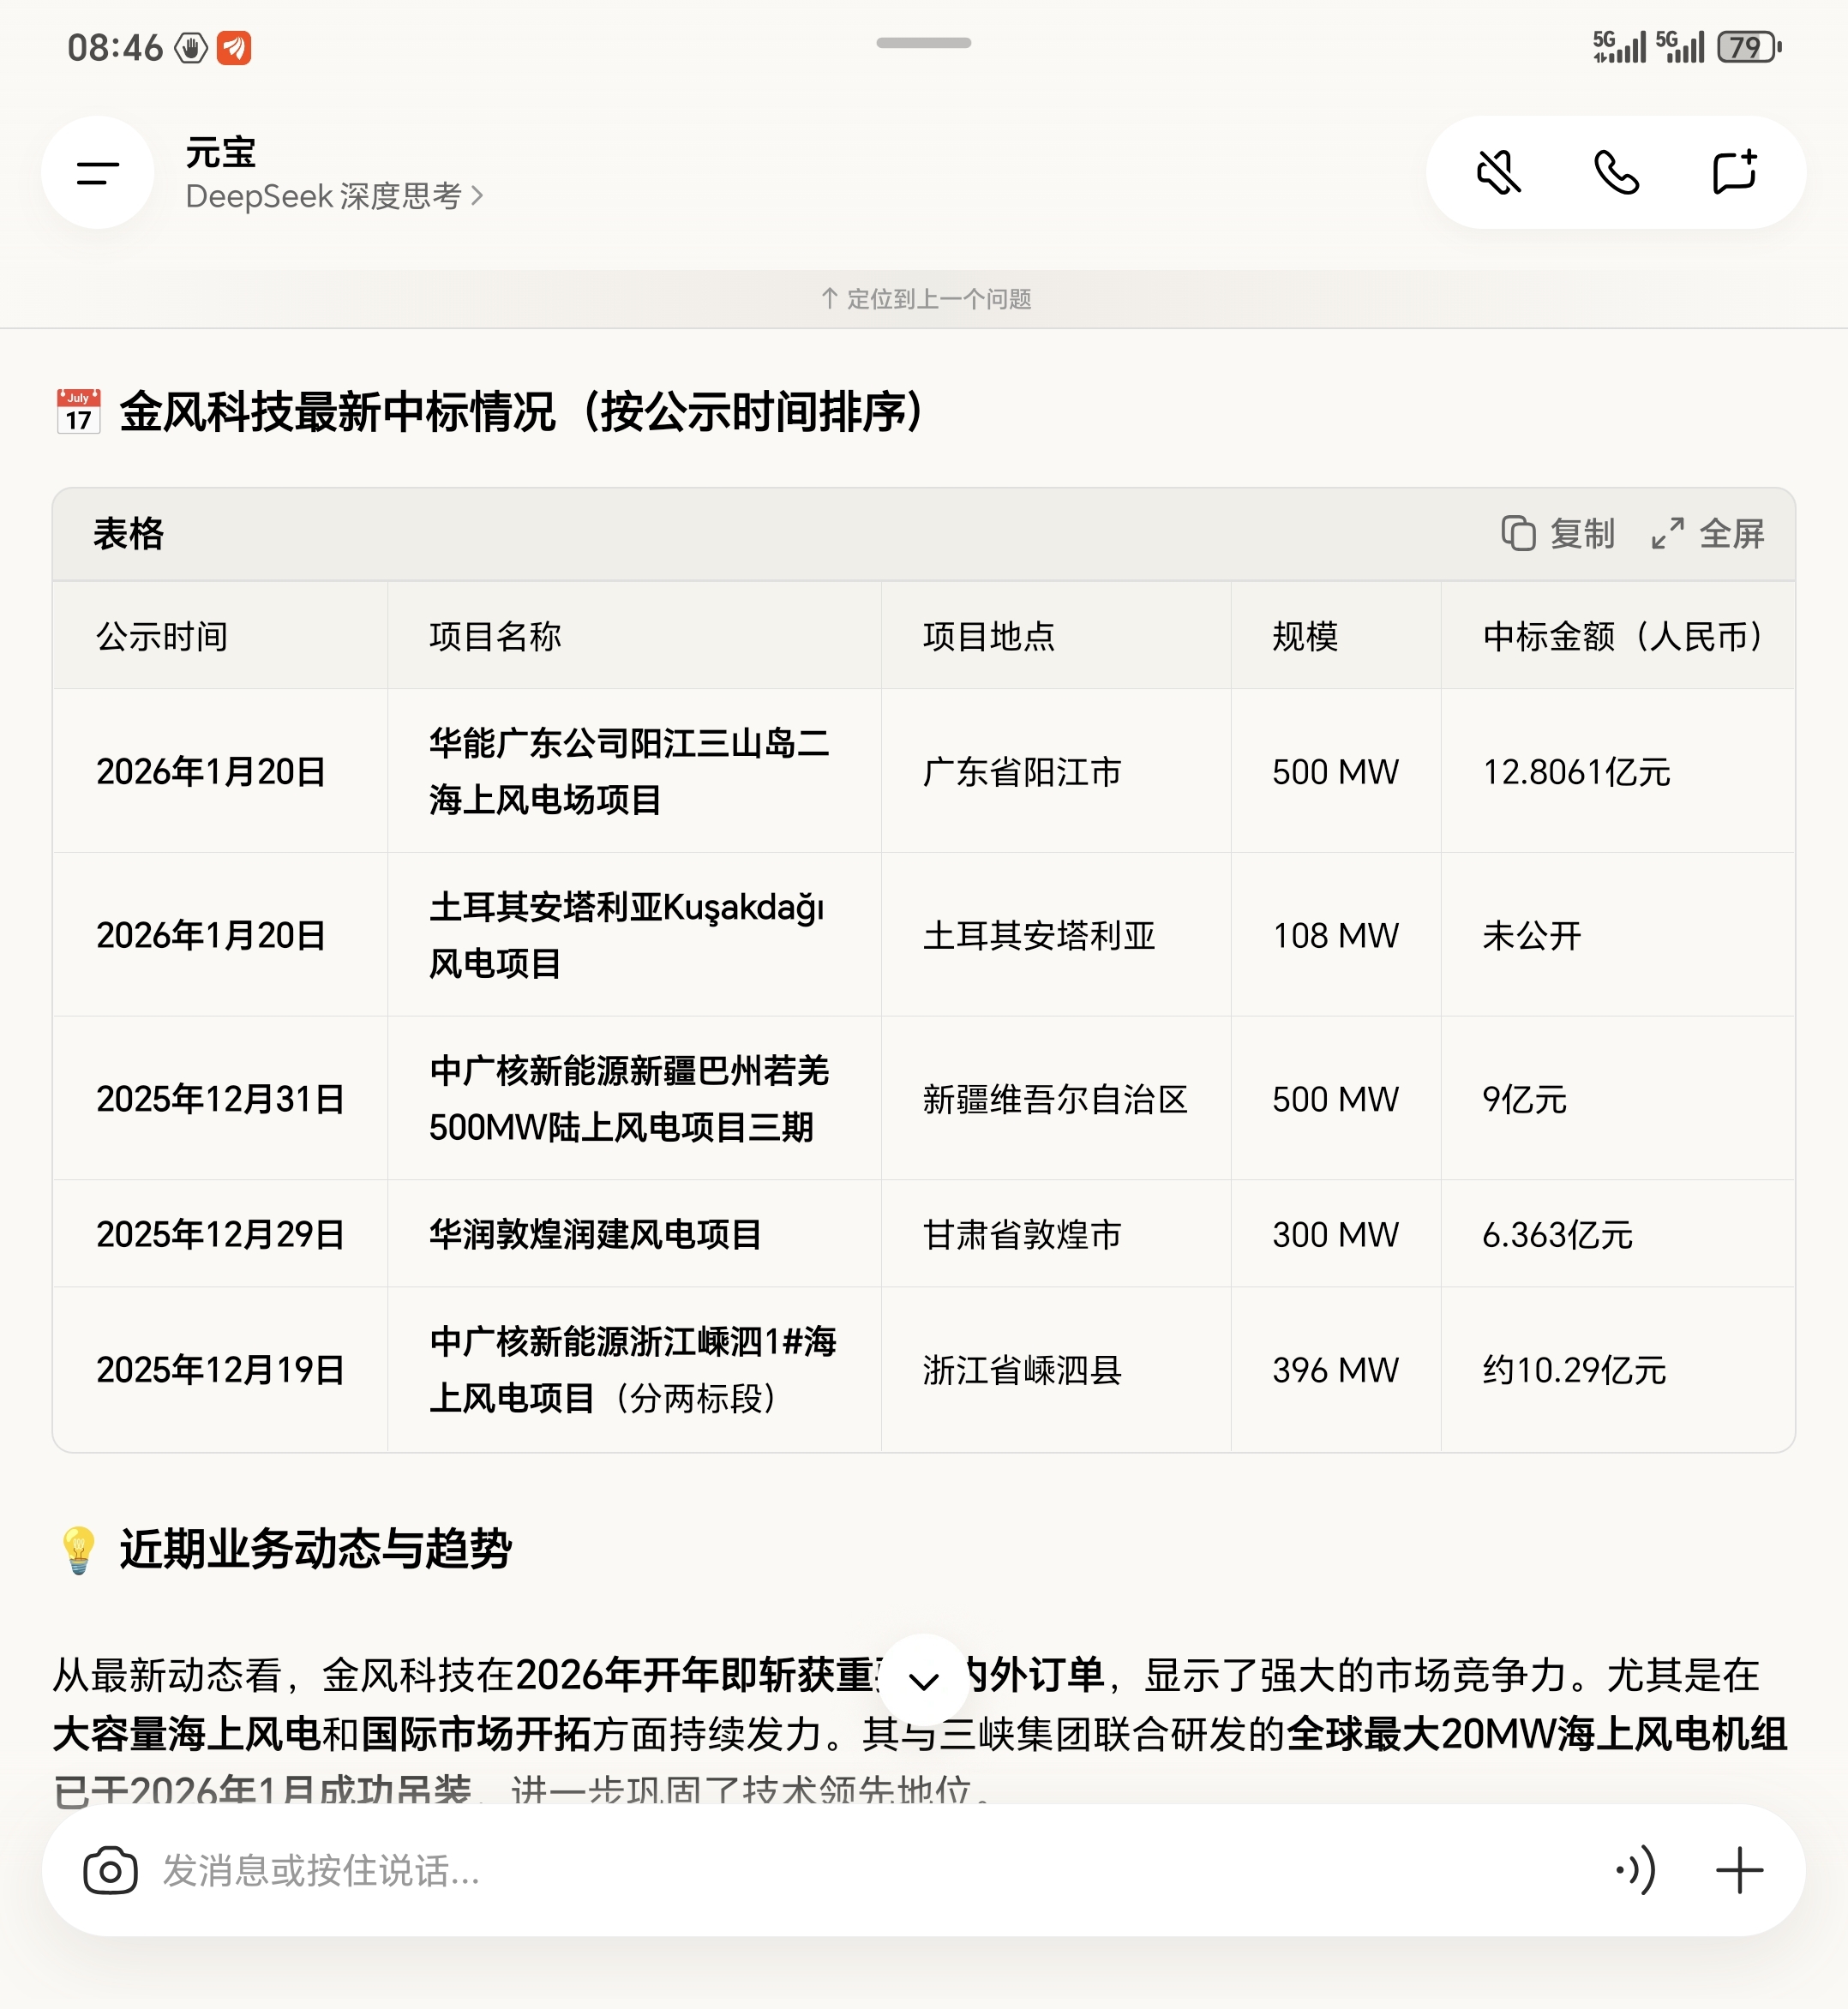
Task: Toggle the muted speaker icon
Action: [1498, 173]
